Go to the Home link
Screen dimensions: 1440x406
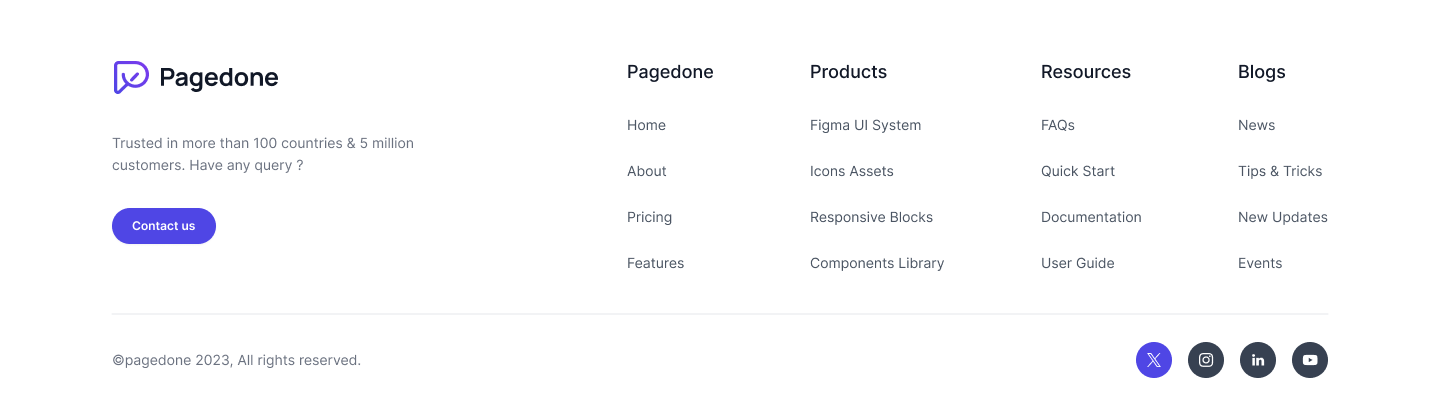[x=646, y=125]
